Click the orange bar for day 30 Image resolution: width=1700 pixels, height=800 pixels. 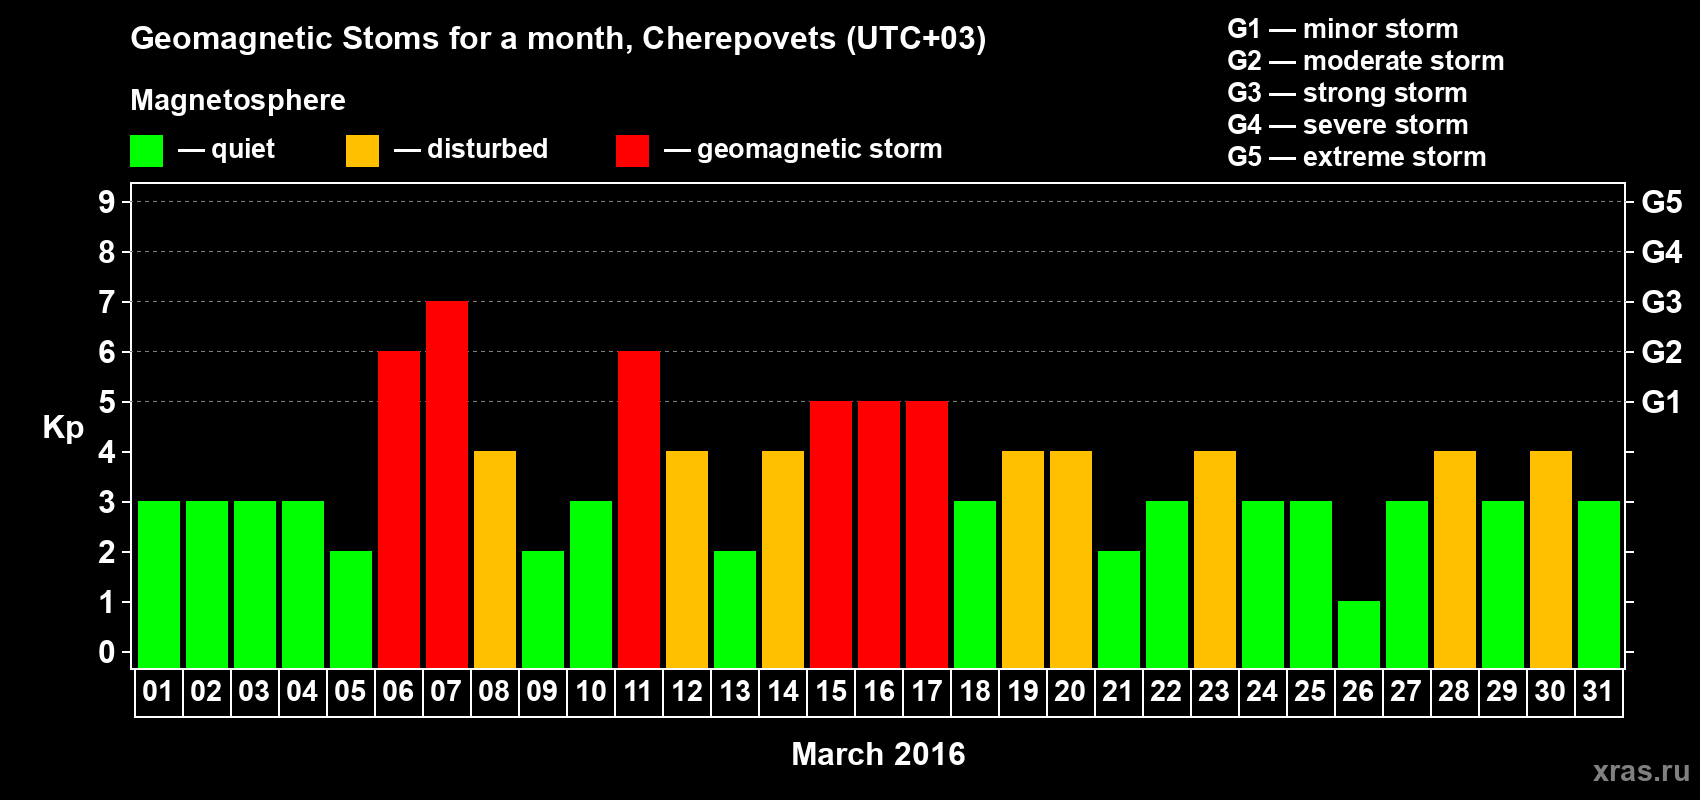point(1551,560)
